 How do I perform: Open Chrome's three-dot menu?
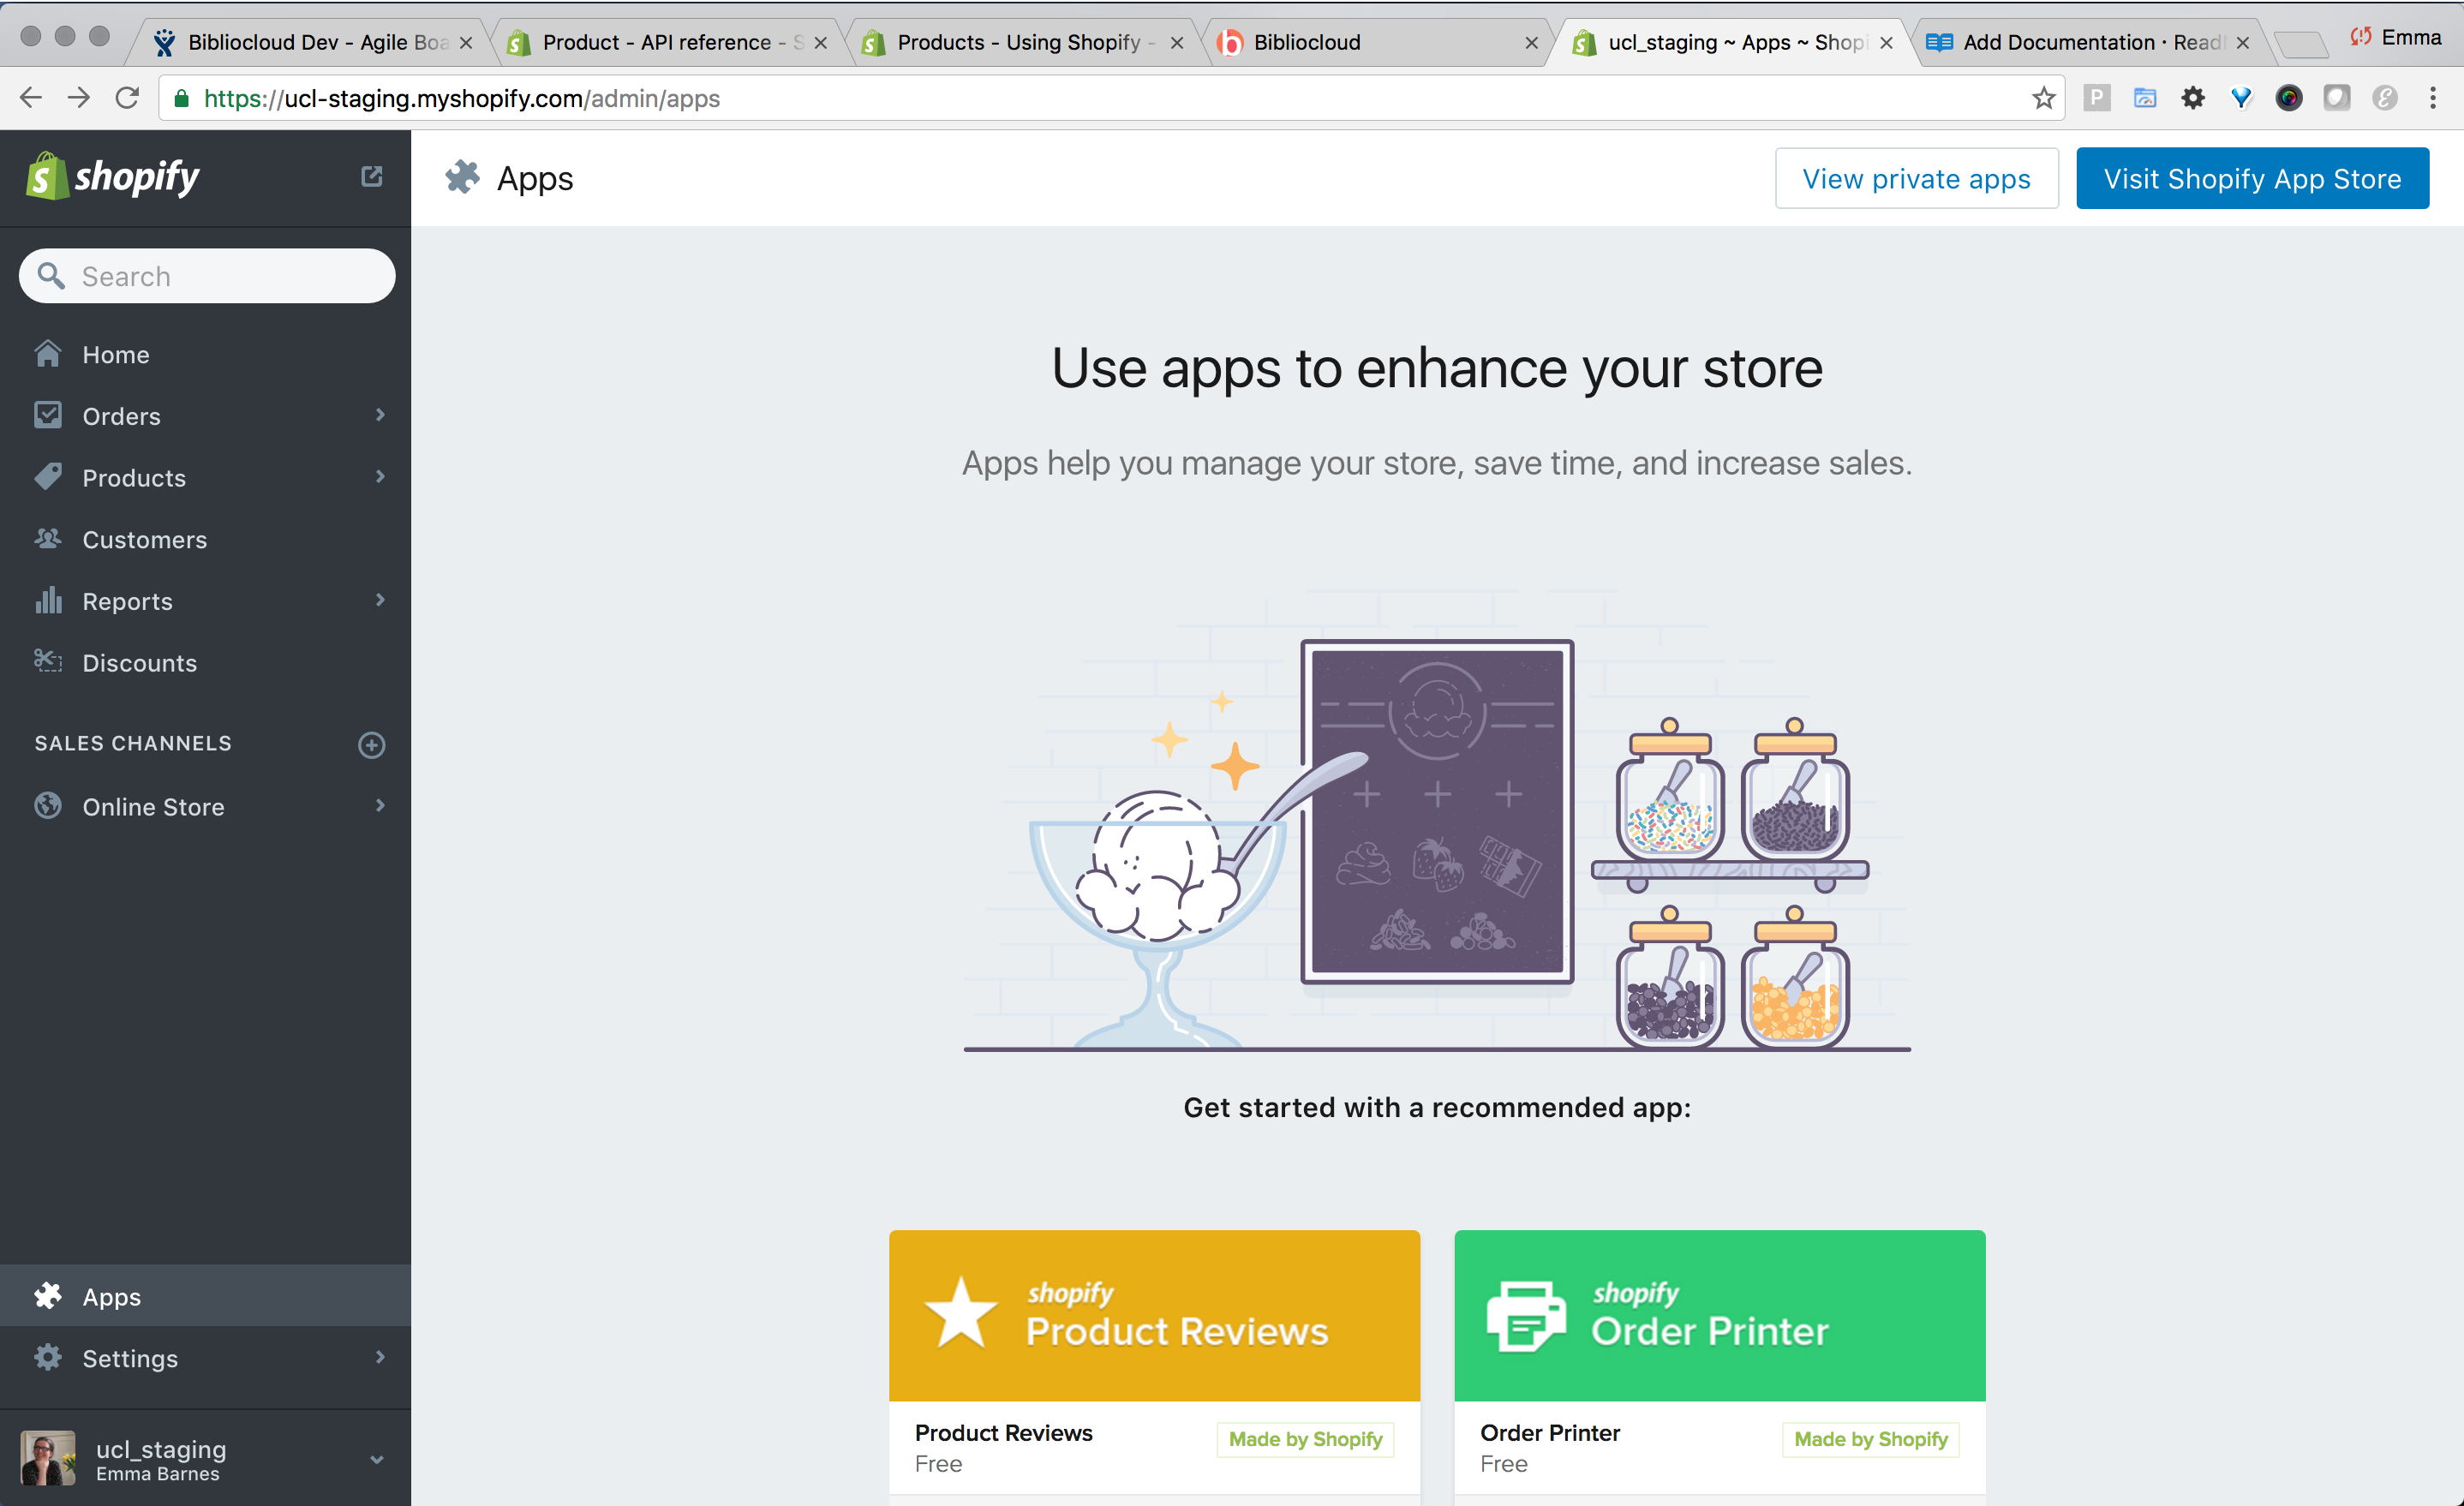click(2432, 98)
